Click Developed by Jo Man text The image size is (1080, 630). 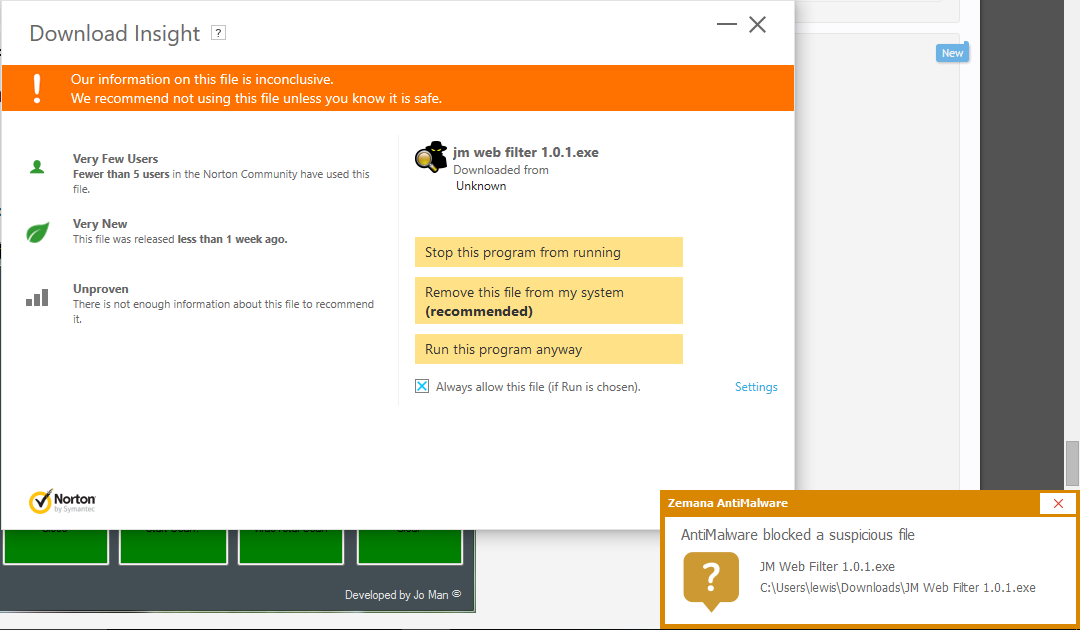pos(397,594)
